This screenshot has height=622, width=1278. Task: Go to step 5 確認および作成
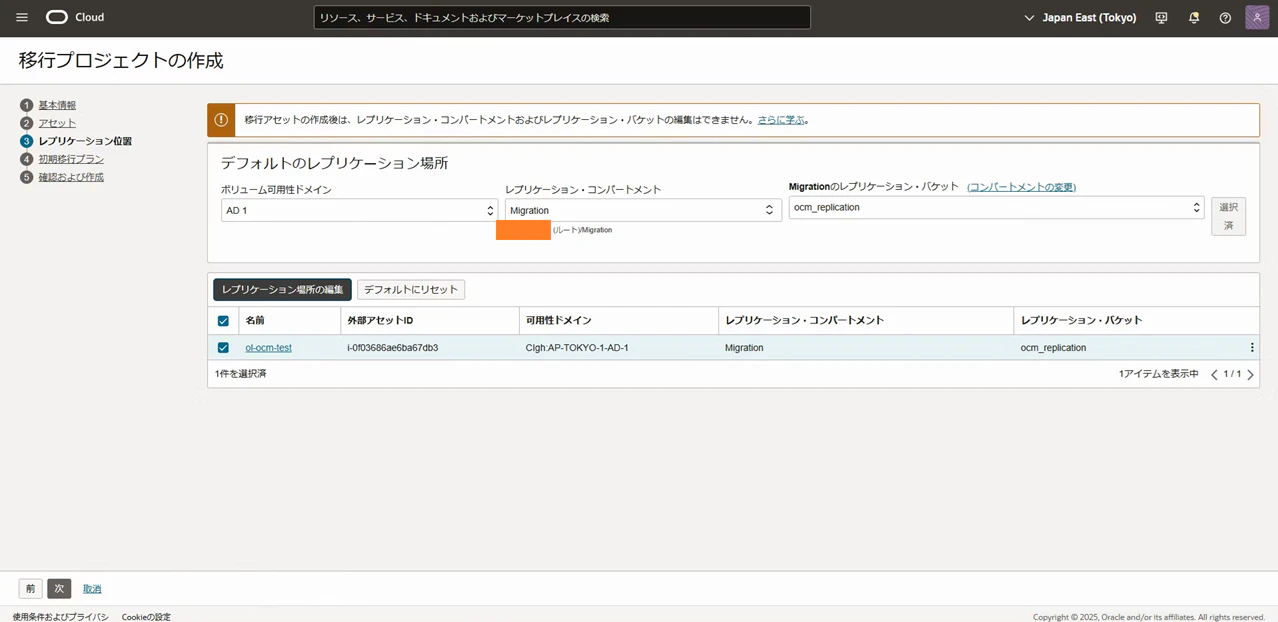pyautogui.click(x=71, y=177)
